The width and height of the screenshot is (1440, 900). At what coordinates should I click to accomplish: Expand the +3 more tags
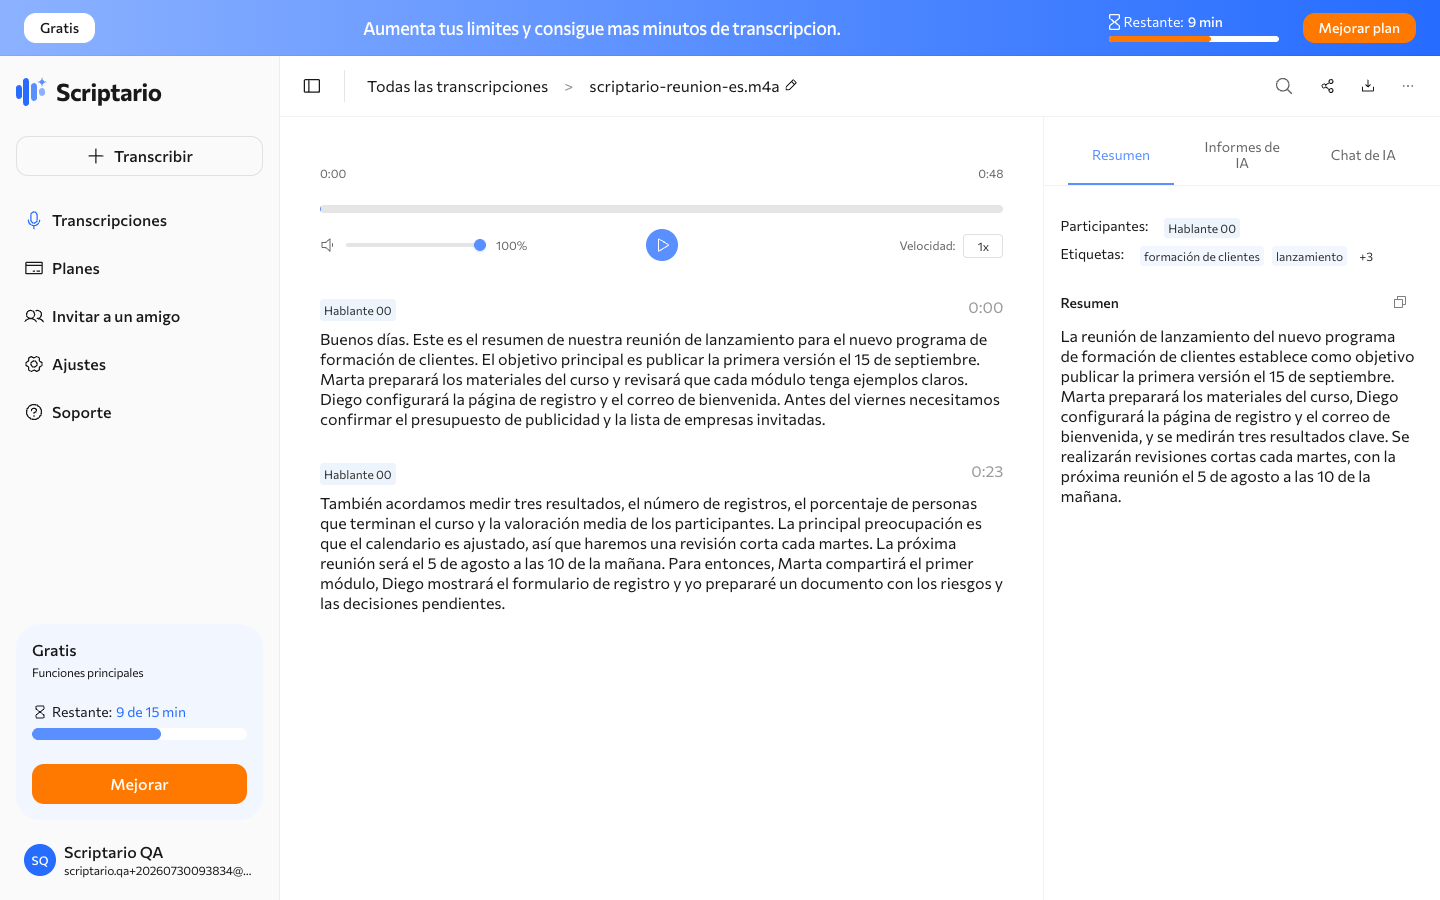pyautogui.click(x=1366, y=257)
